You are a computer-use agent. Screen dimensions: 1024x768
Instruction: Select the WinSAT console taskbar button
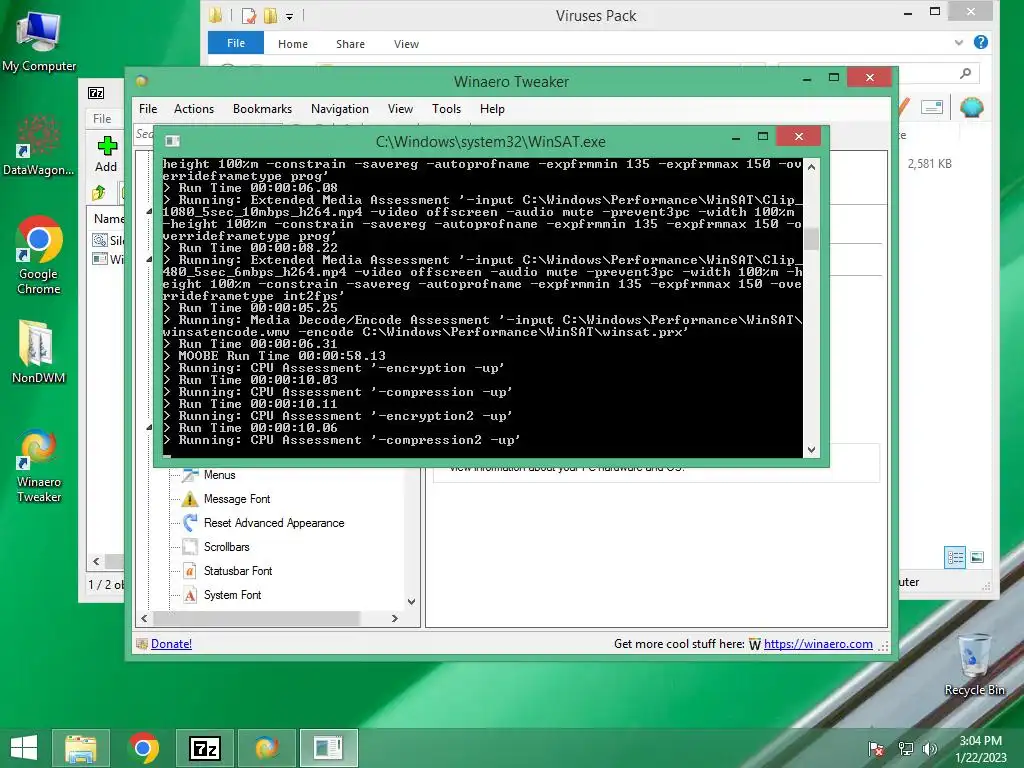328,748
